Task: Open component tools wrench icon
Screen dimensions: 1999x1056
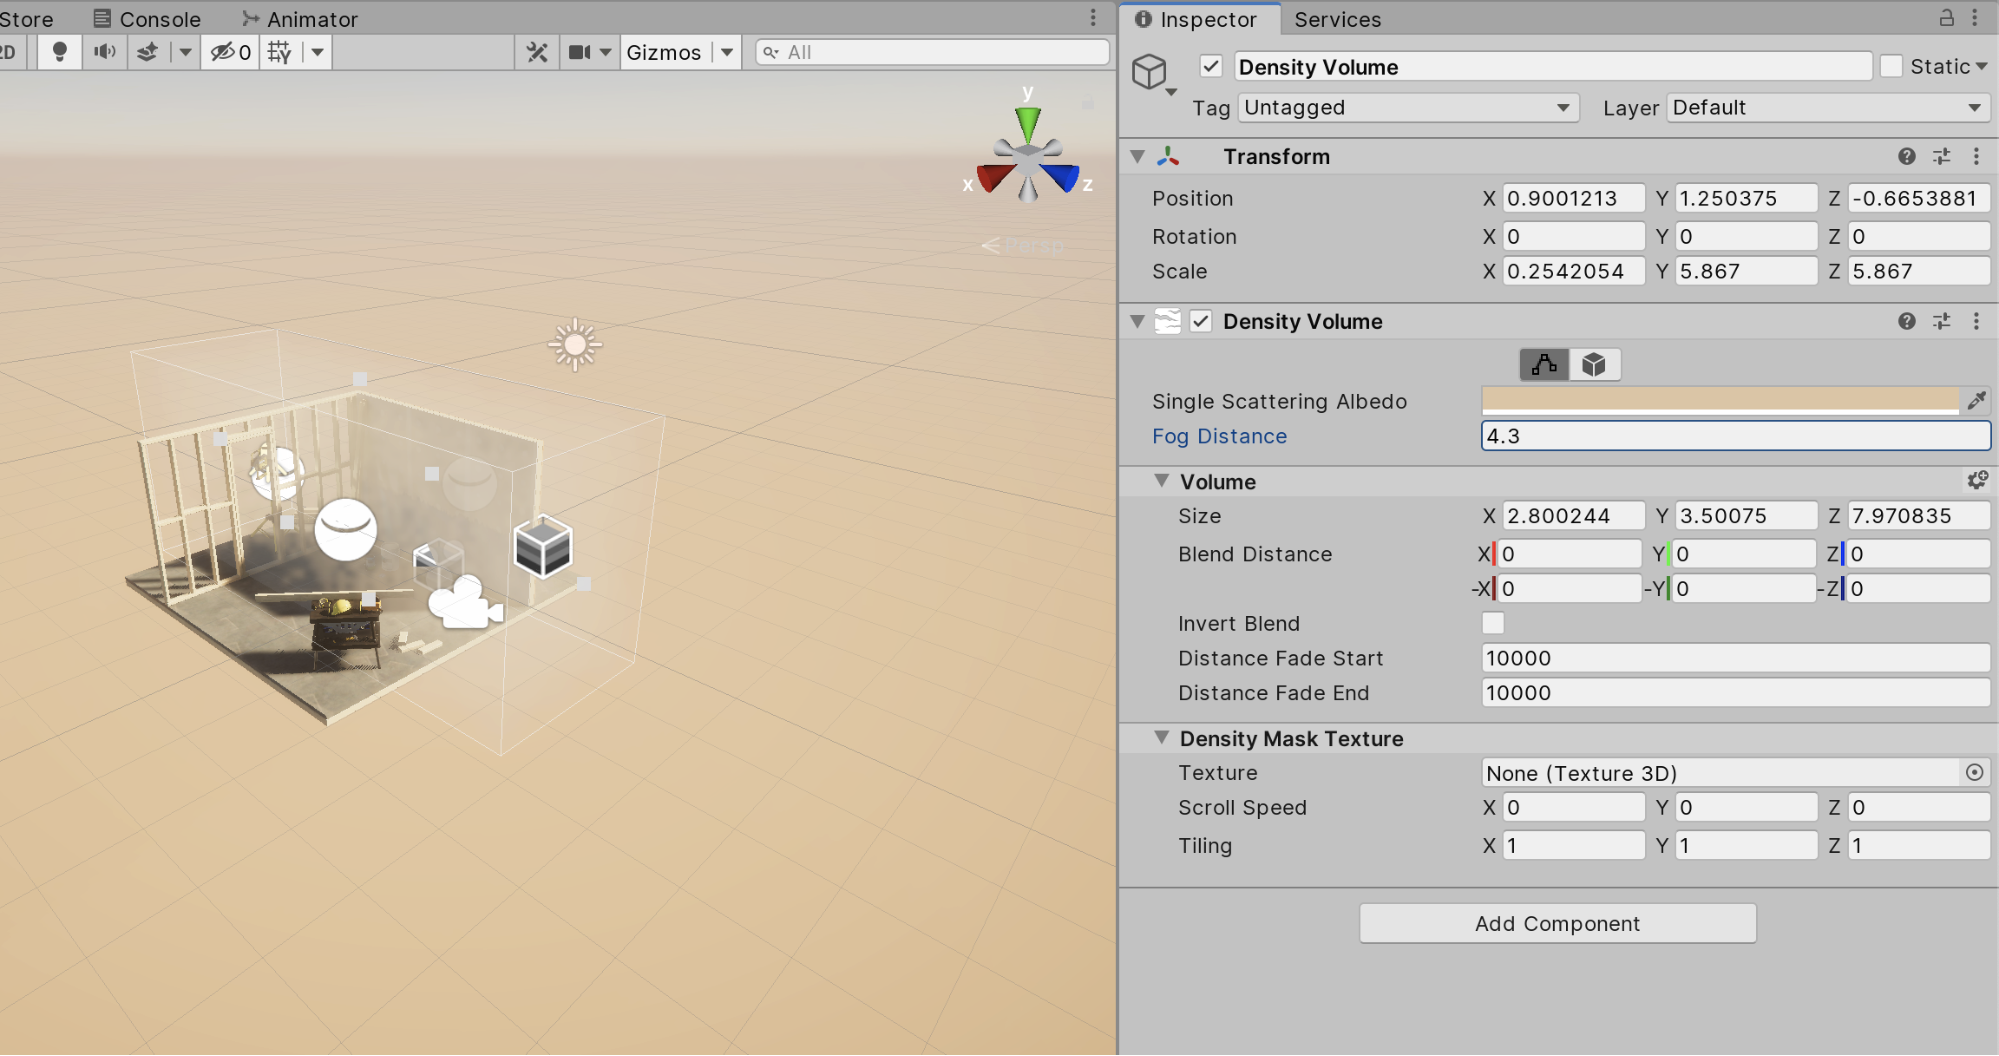Action: coord(537,52)
